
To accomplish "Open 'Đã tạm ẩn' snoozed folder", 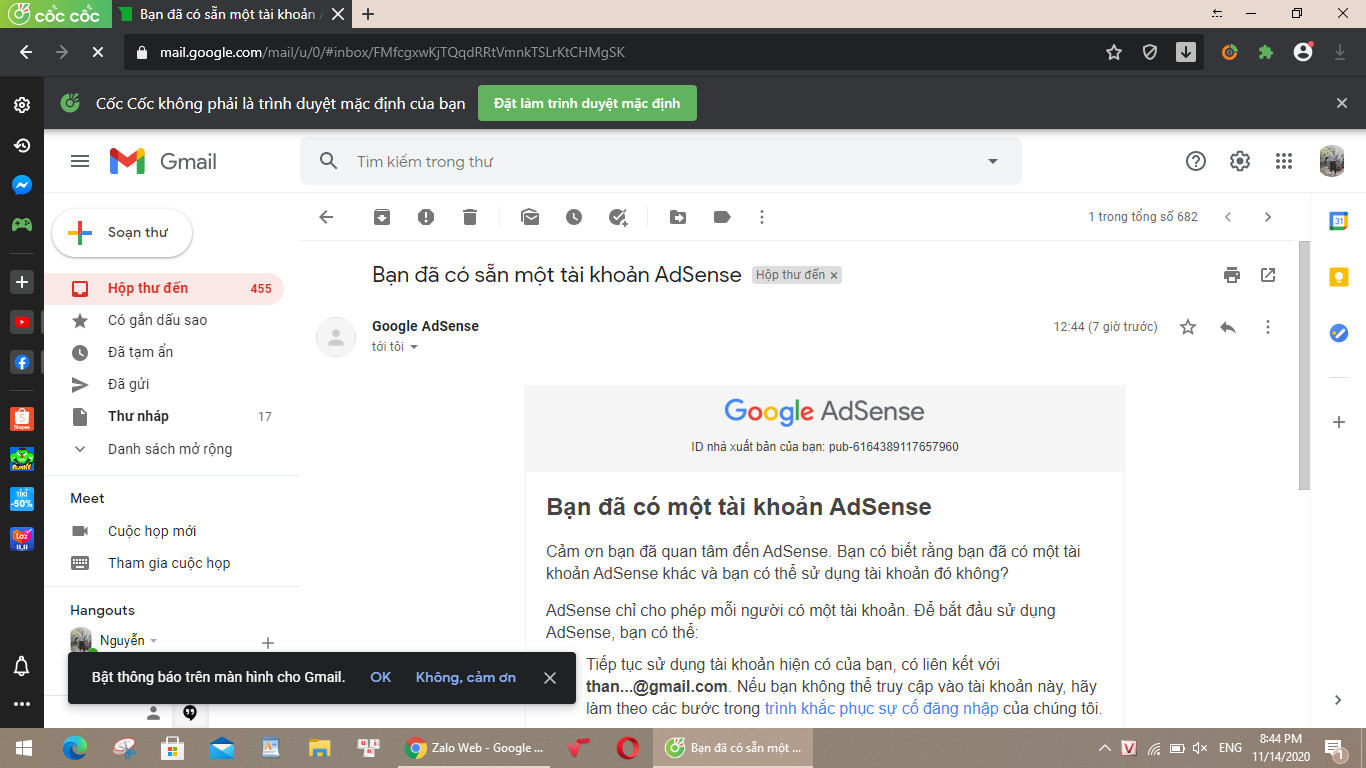I will pos(164,352).
